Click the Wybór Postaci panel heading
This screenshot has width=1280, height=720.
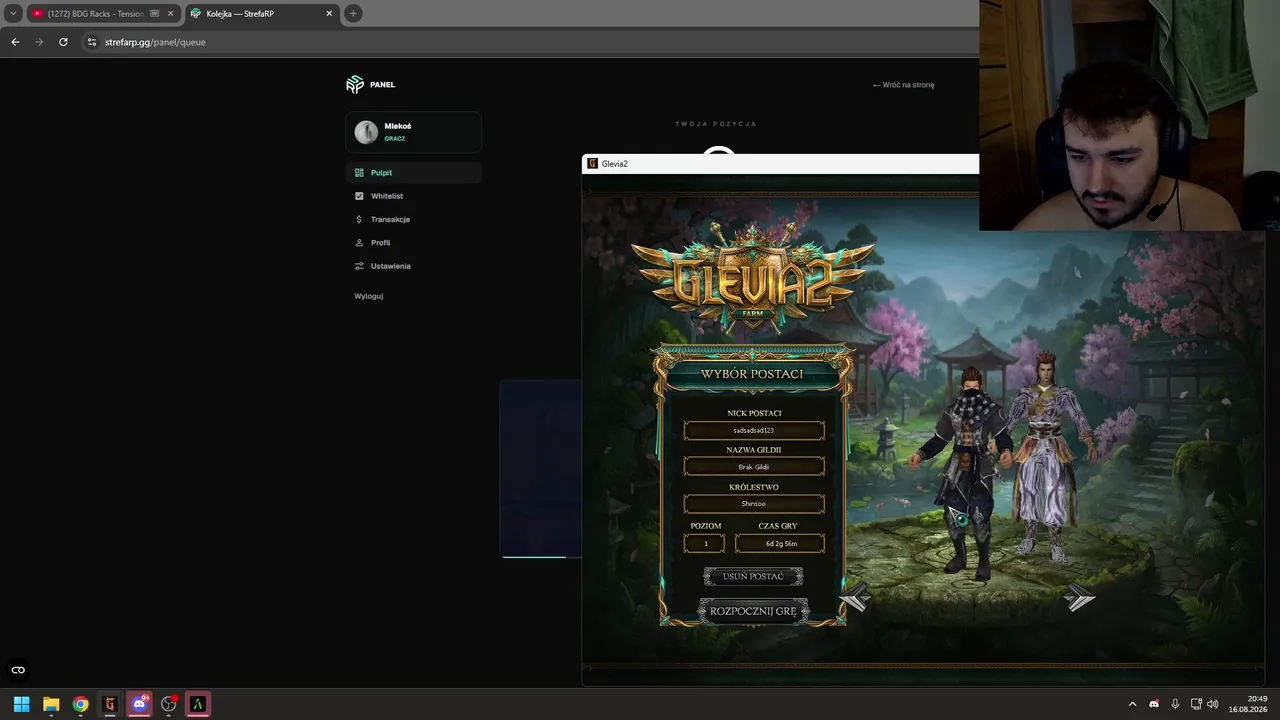coord(752,374)
